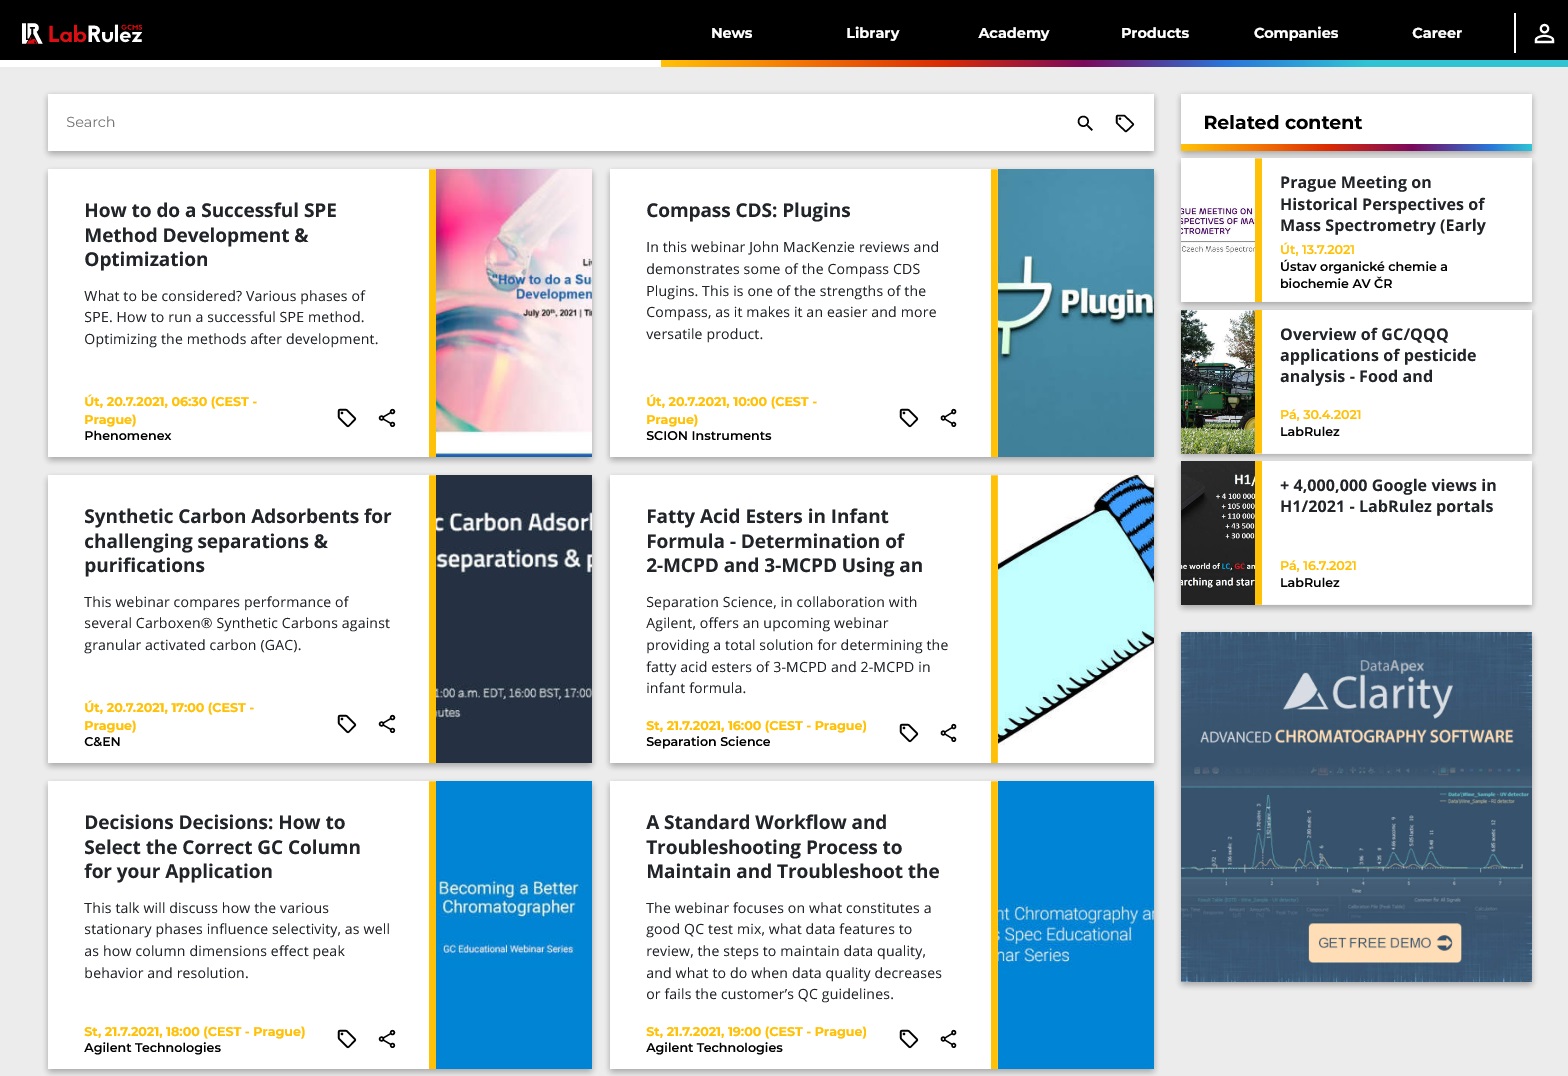Open the user account icon

click(1544, 33)
